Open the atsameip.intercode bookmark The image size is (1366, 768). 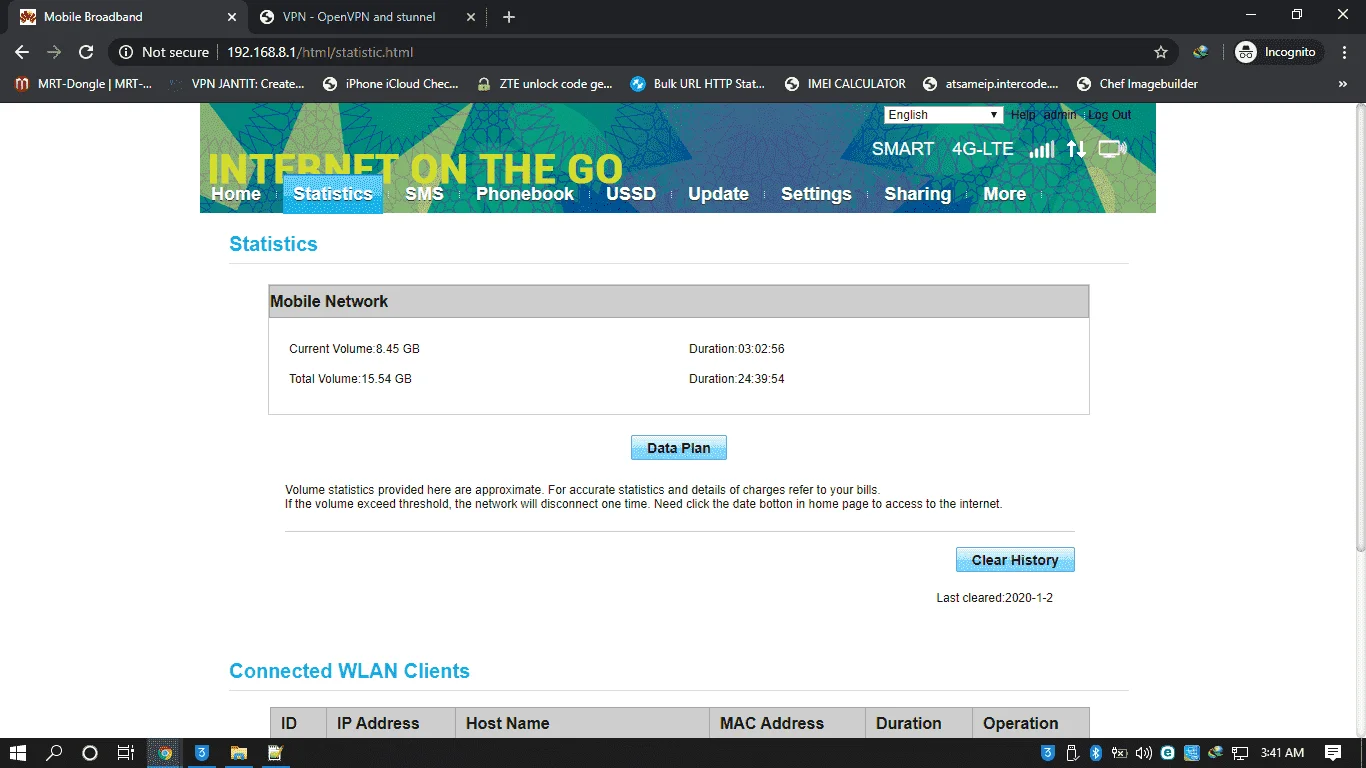click(x=991, y=84)
